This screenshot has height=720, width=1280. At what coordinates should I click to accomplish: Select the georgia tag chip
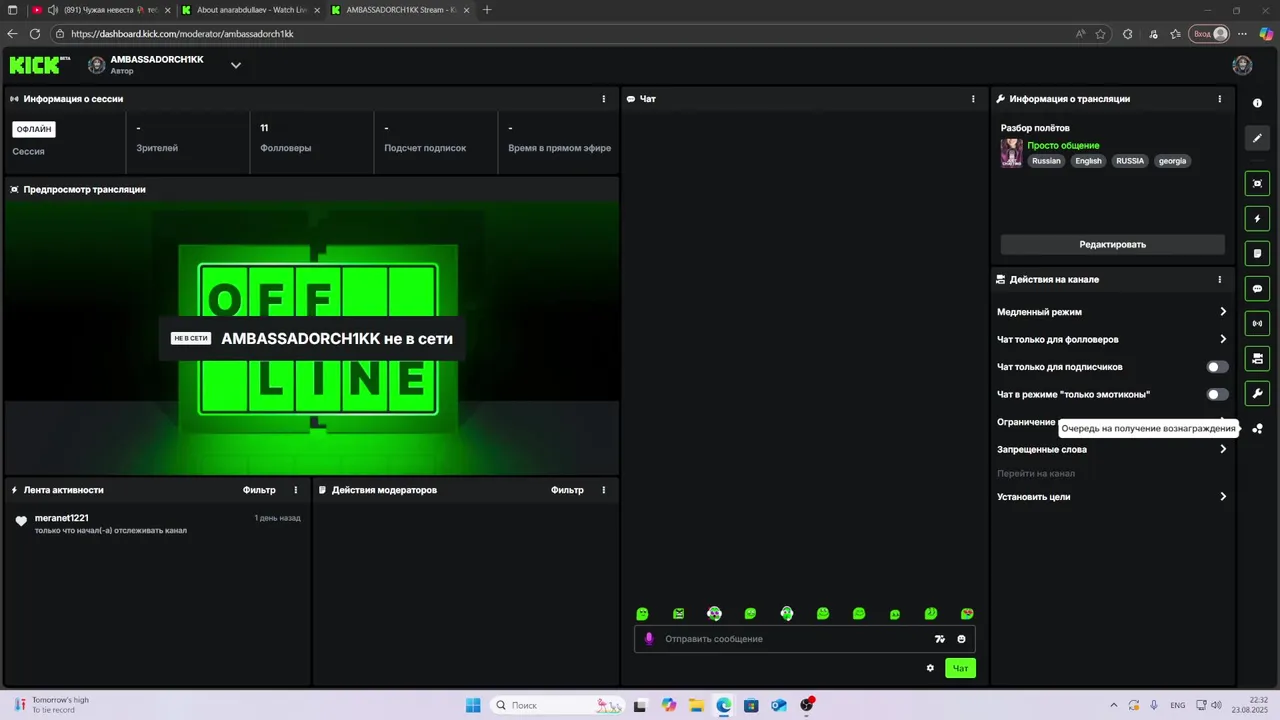[x=1172, y=161]
